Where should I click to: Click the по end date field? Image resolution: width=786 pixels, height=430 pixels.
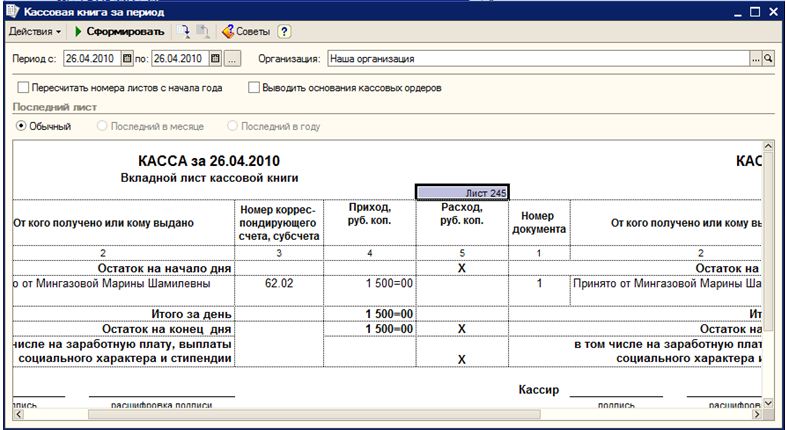click(180, 58)
